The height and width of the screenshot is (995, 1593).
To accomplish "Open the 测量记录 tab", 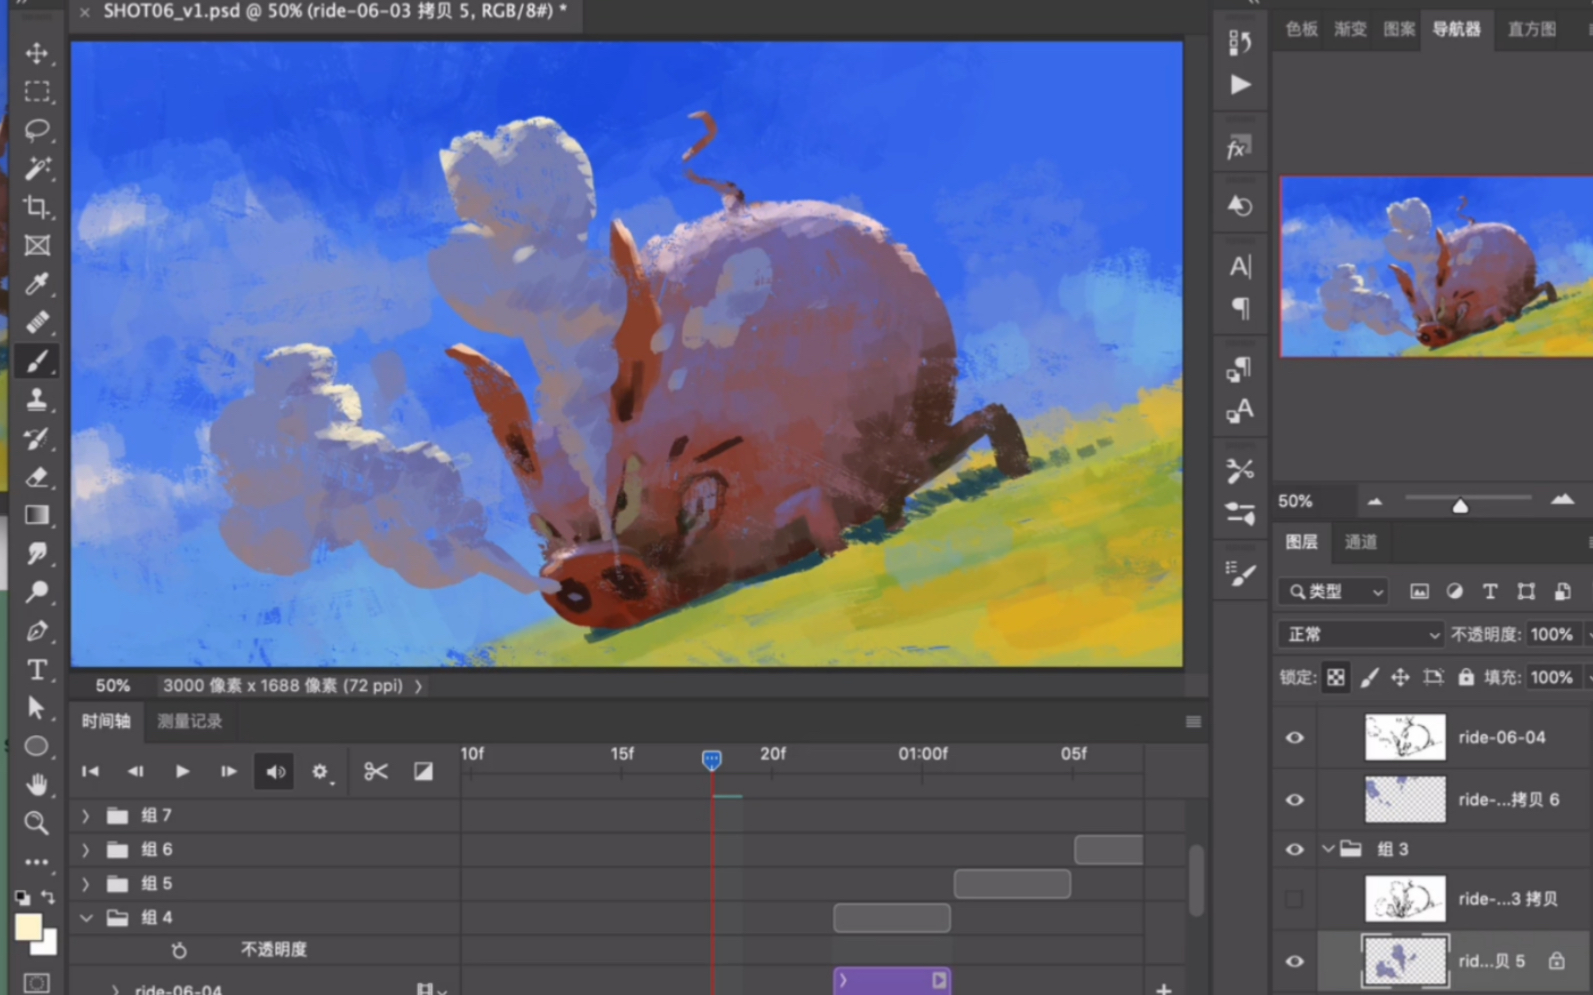I will 190,721.
